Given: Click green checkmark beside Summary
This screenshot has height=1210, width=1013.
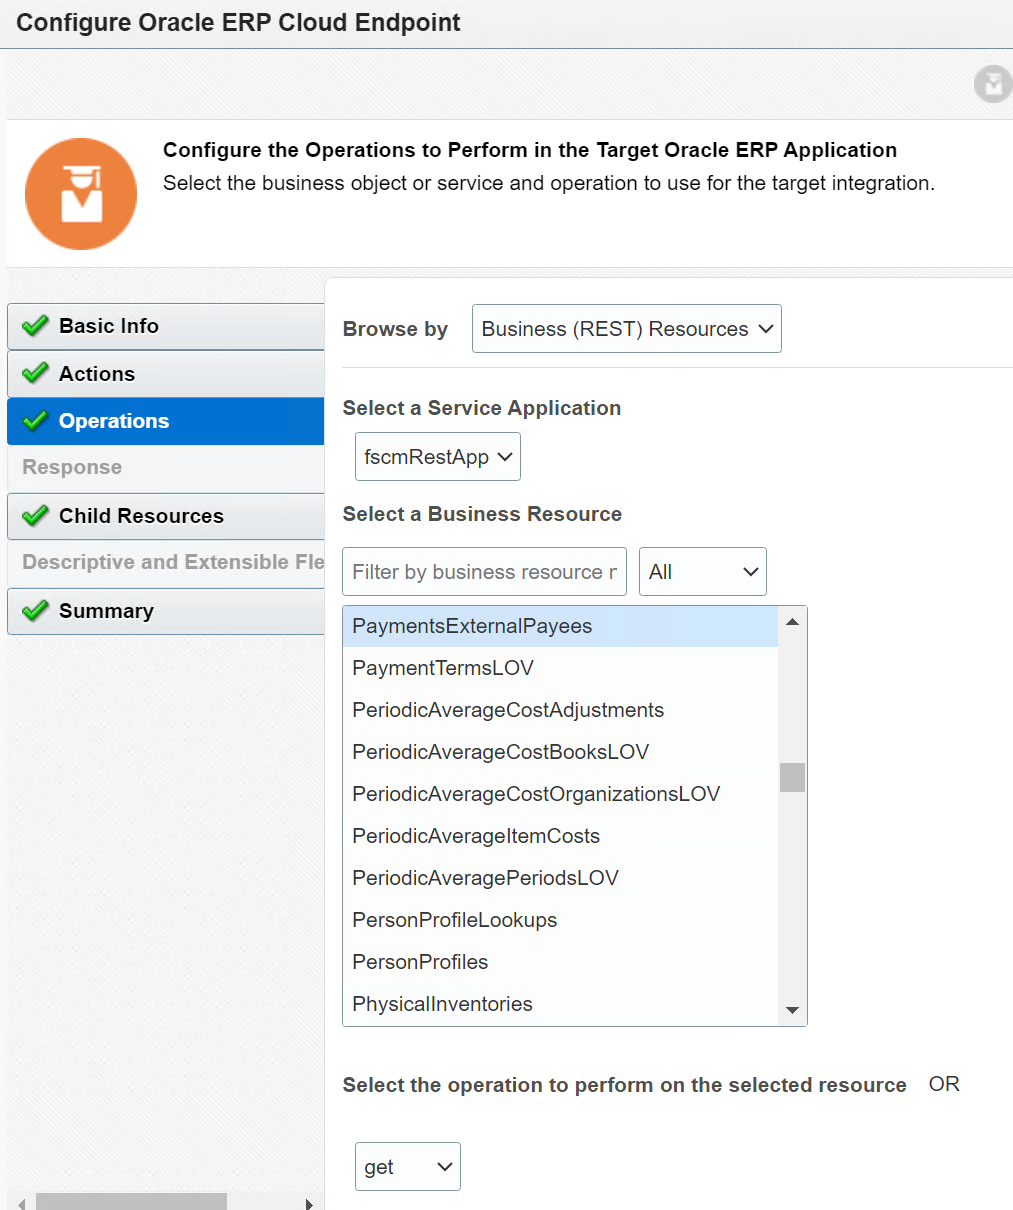Looking at the screenshot, I should (35, 611).
